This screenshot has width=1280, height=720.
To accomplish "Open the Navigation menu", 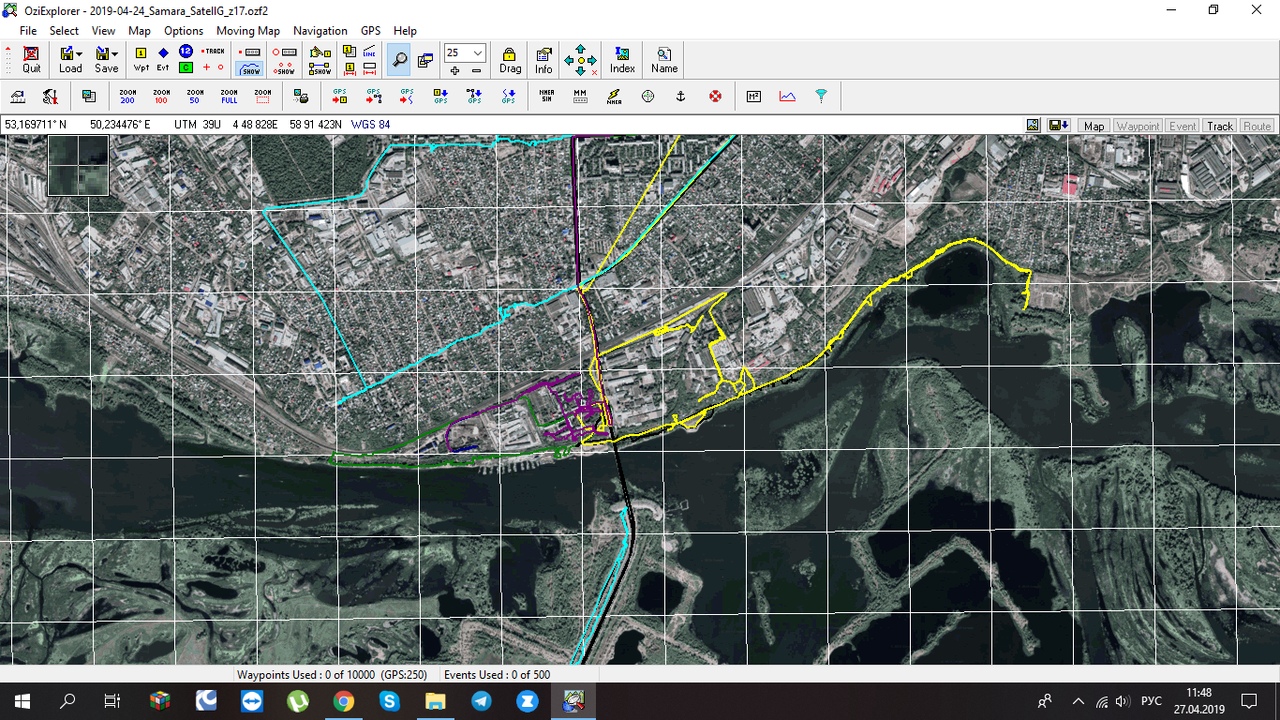I will coord(320,31).
